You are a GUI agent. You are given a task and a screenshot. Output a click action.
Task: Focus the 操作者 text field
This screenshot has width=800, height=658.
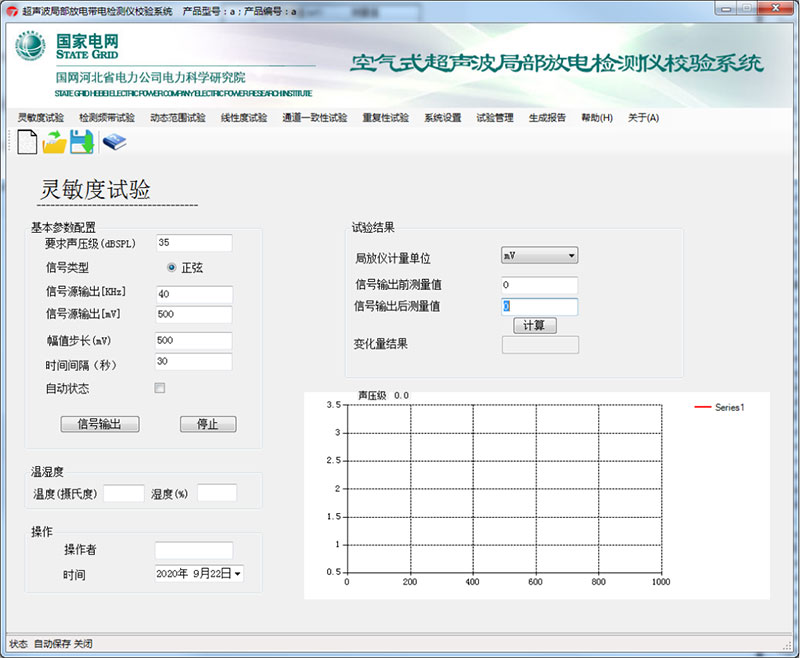tap(193, 550)
